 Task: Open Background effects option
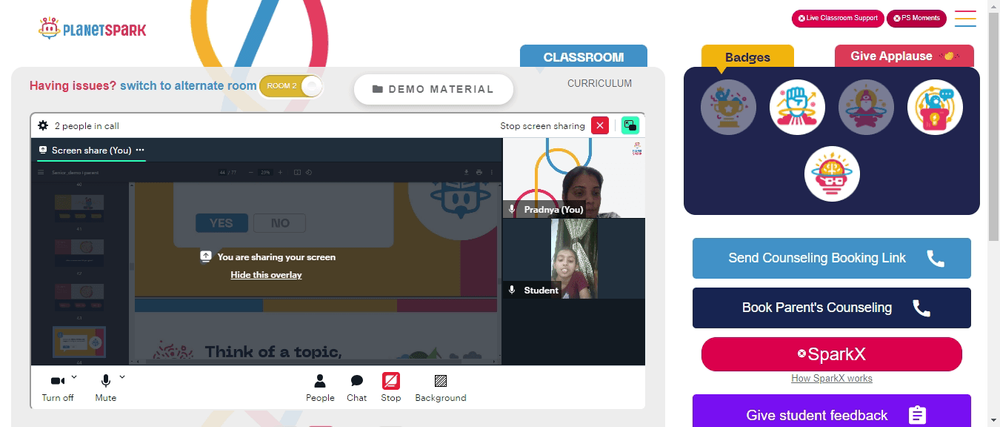click(x=441, y=388)
